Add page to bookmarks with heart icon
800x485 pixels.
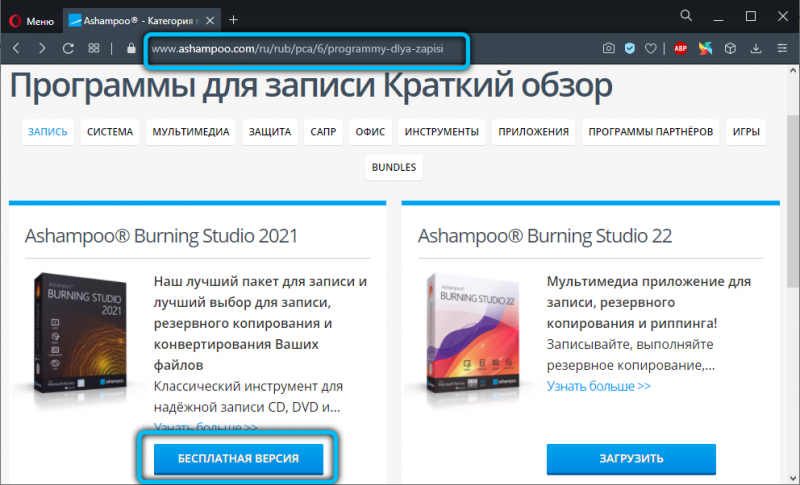[x=651, y=48]
